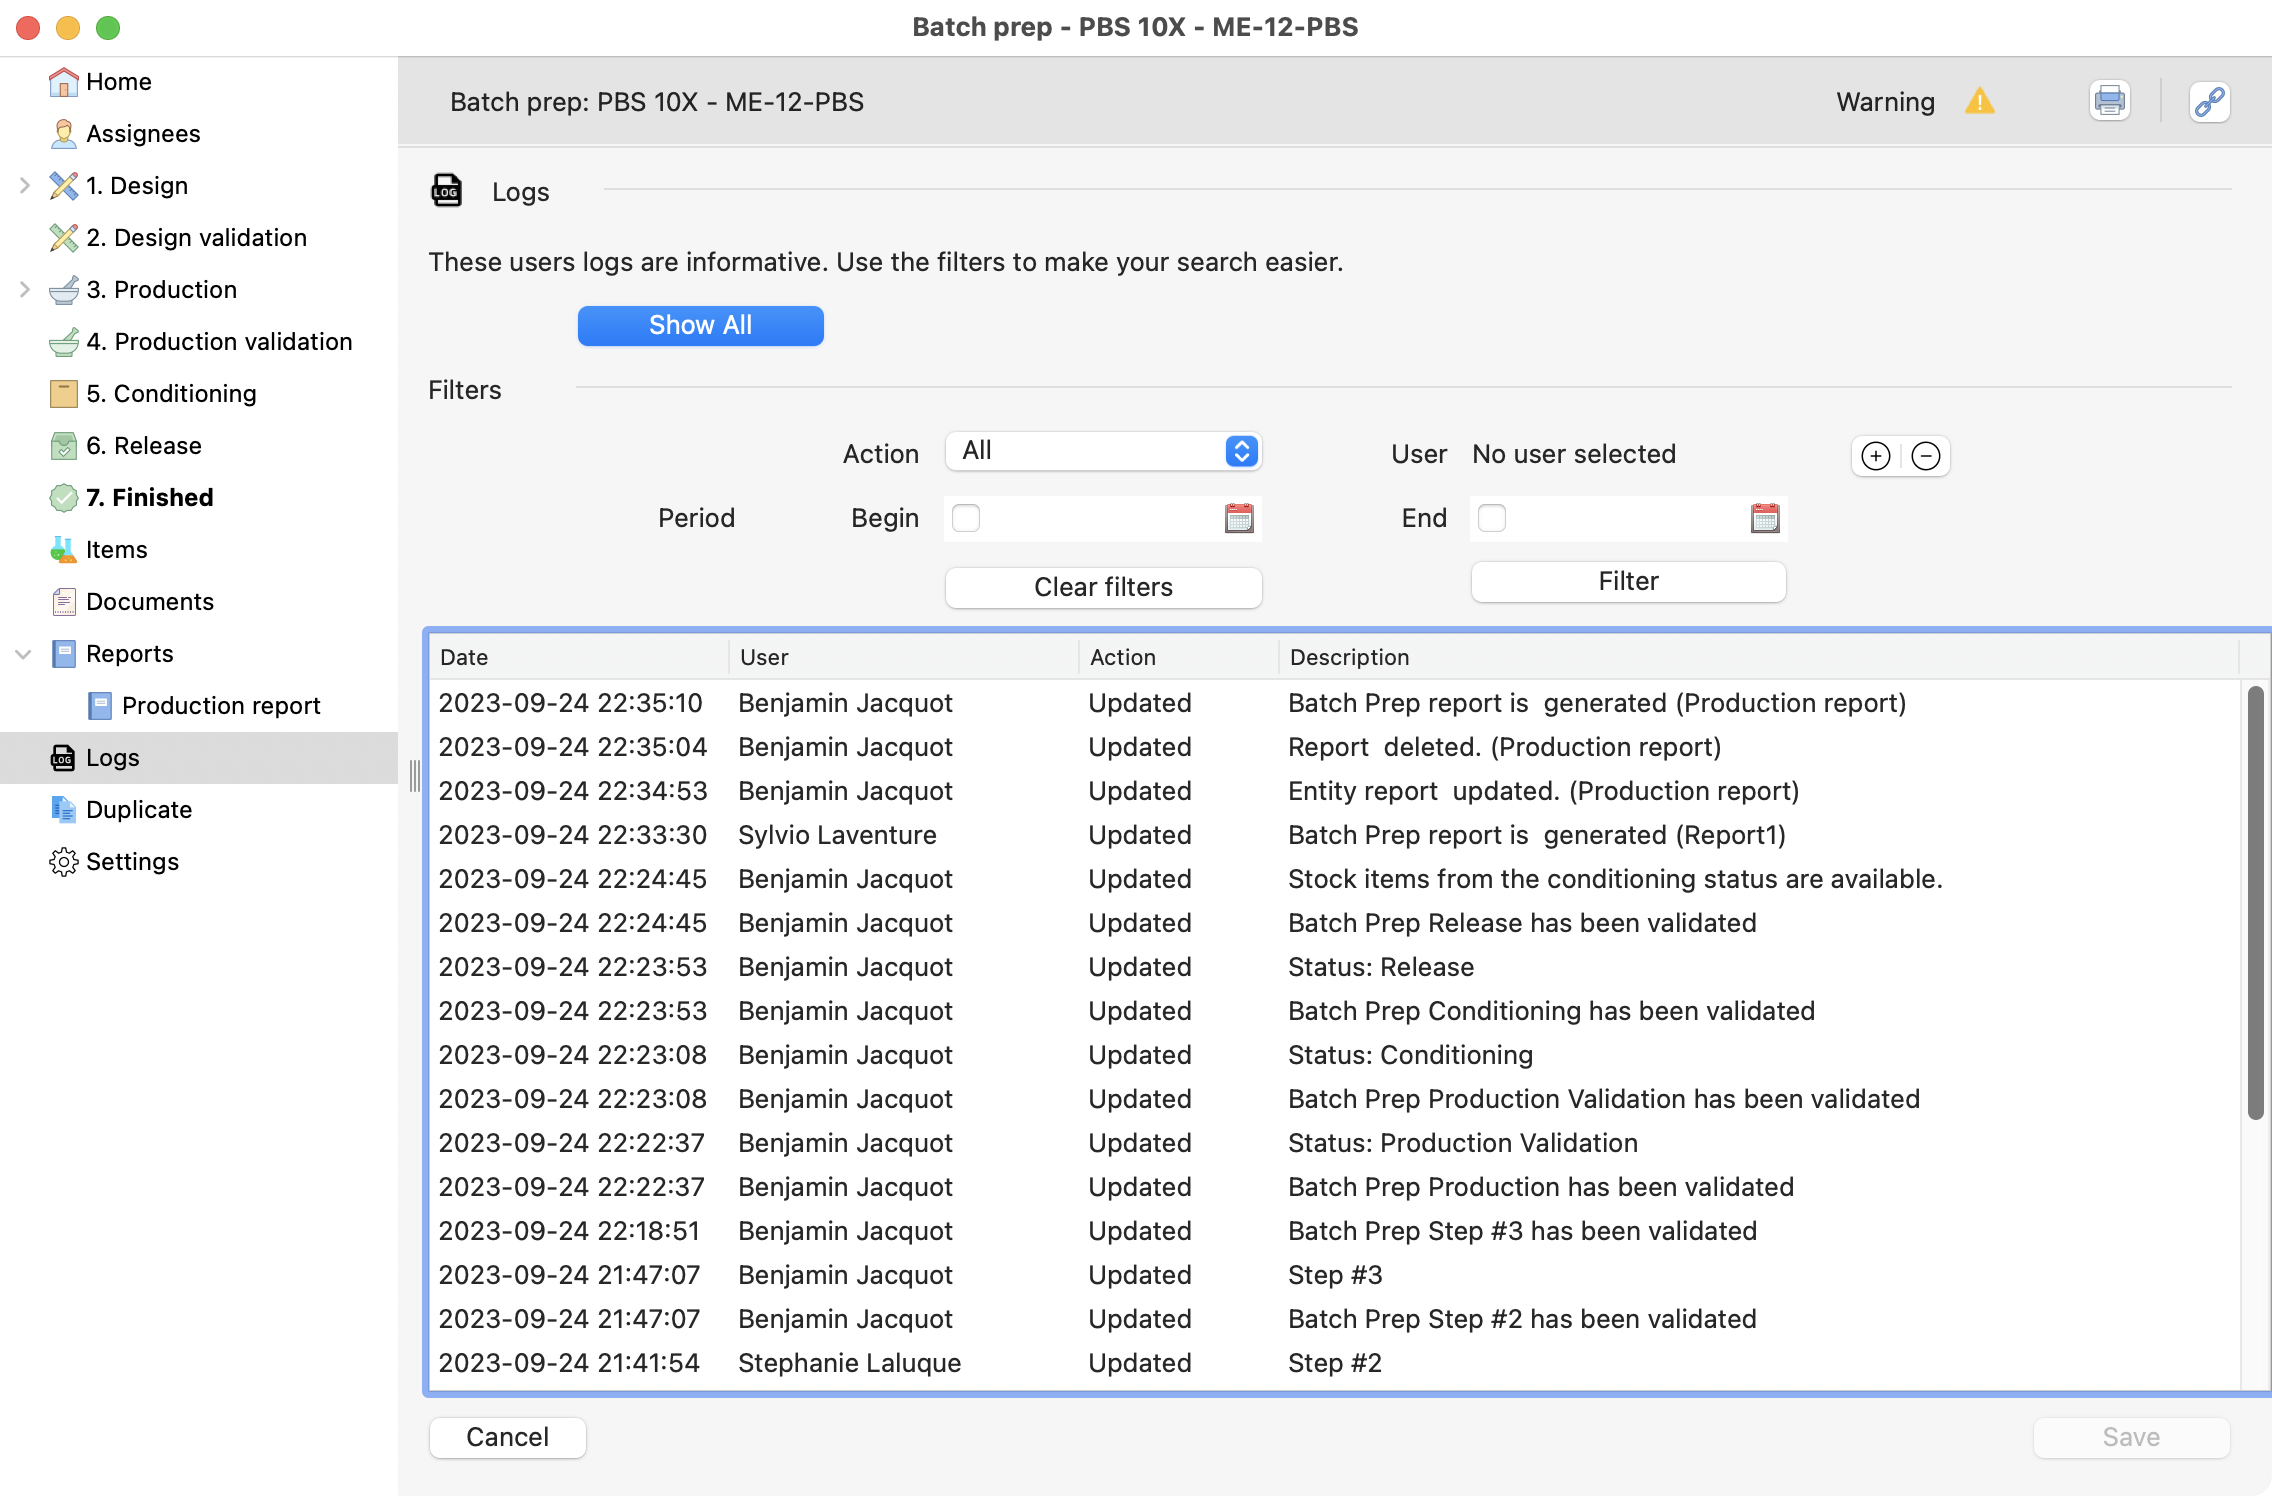Open the Begin date calendar picker
The width and height of the screenshot is (2272, 1496).
1239,518
